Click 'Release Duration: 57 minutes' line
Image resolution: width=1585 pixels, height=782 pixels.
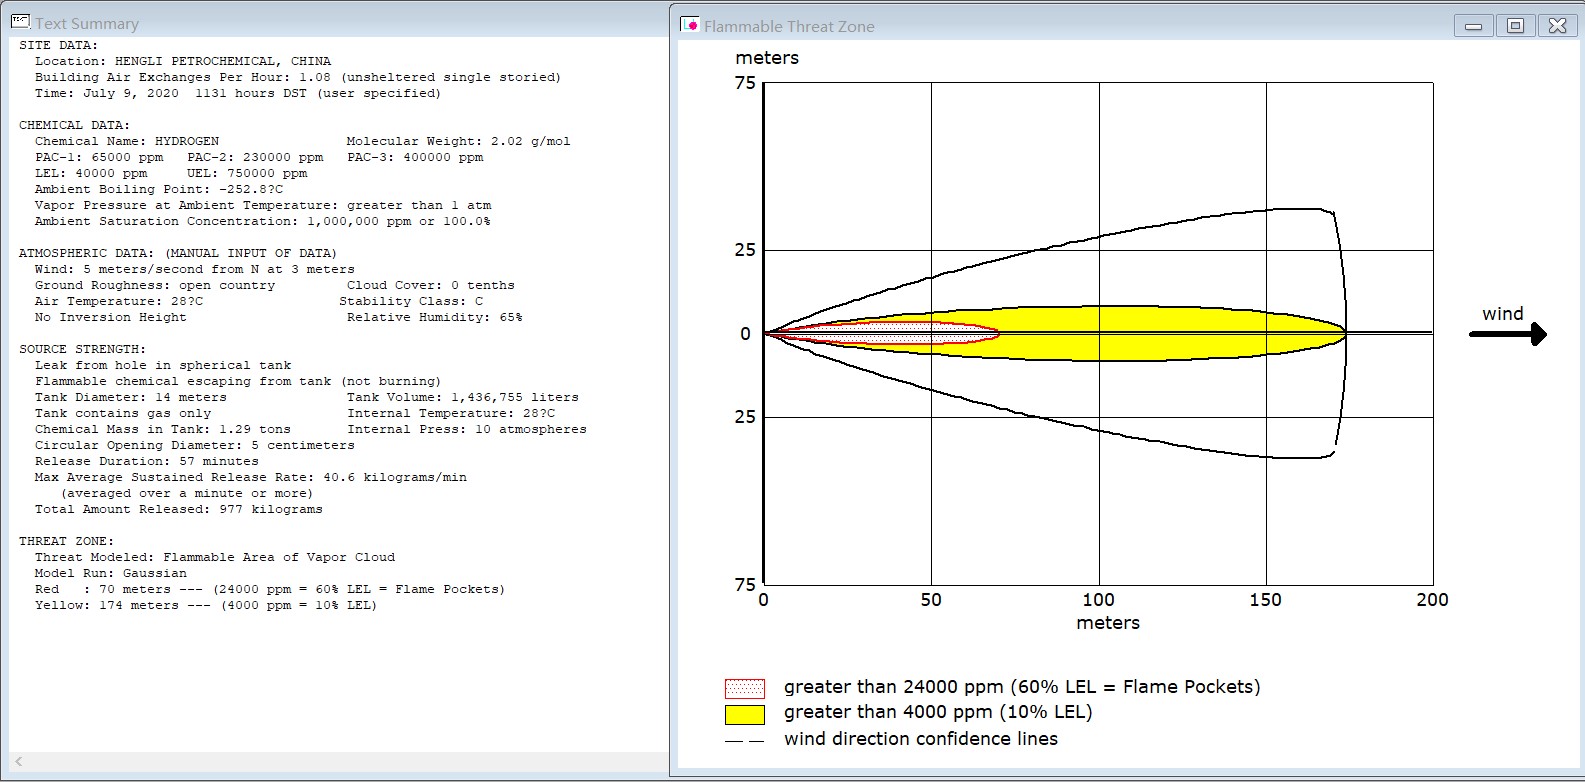click(x=147, y=461)
